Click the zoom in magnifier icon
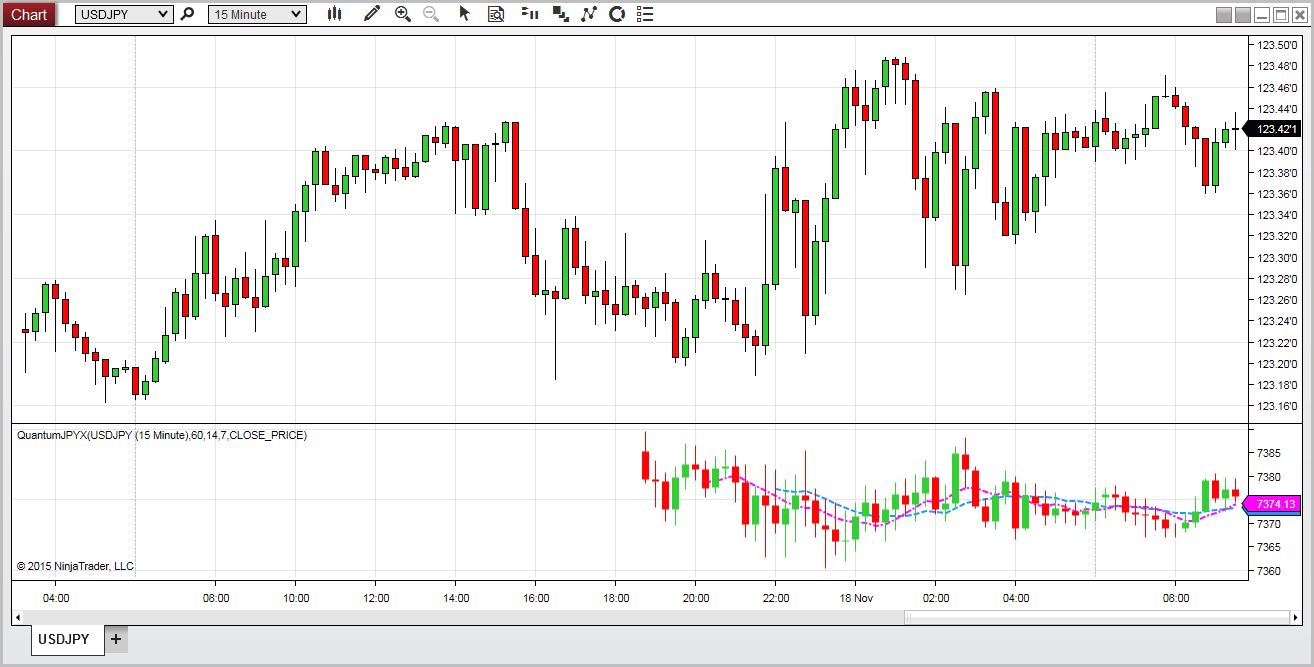The height and width of the screenshot is (667, 1314). pos(403,14)
